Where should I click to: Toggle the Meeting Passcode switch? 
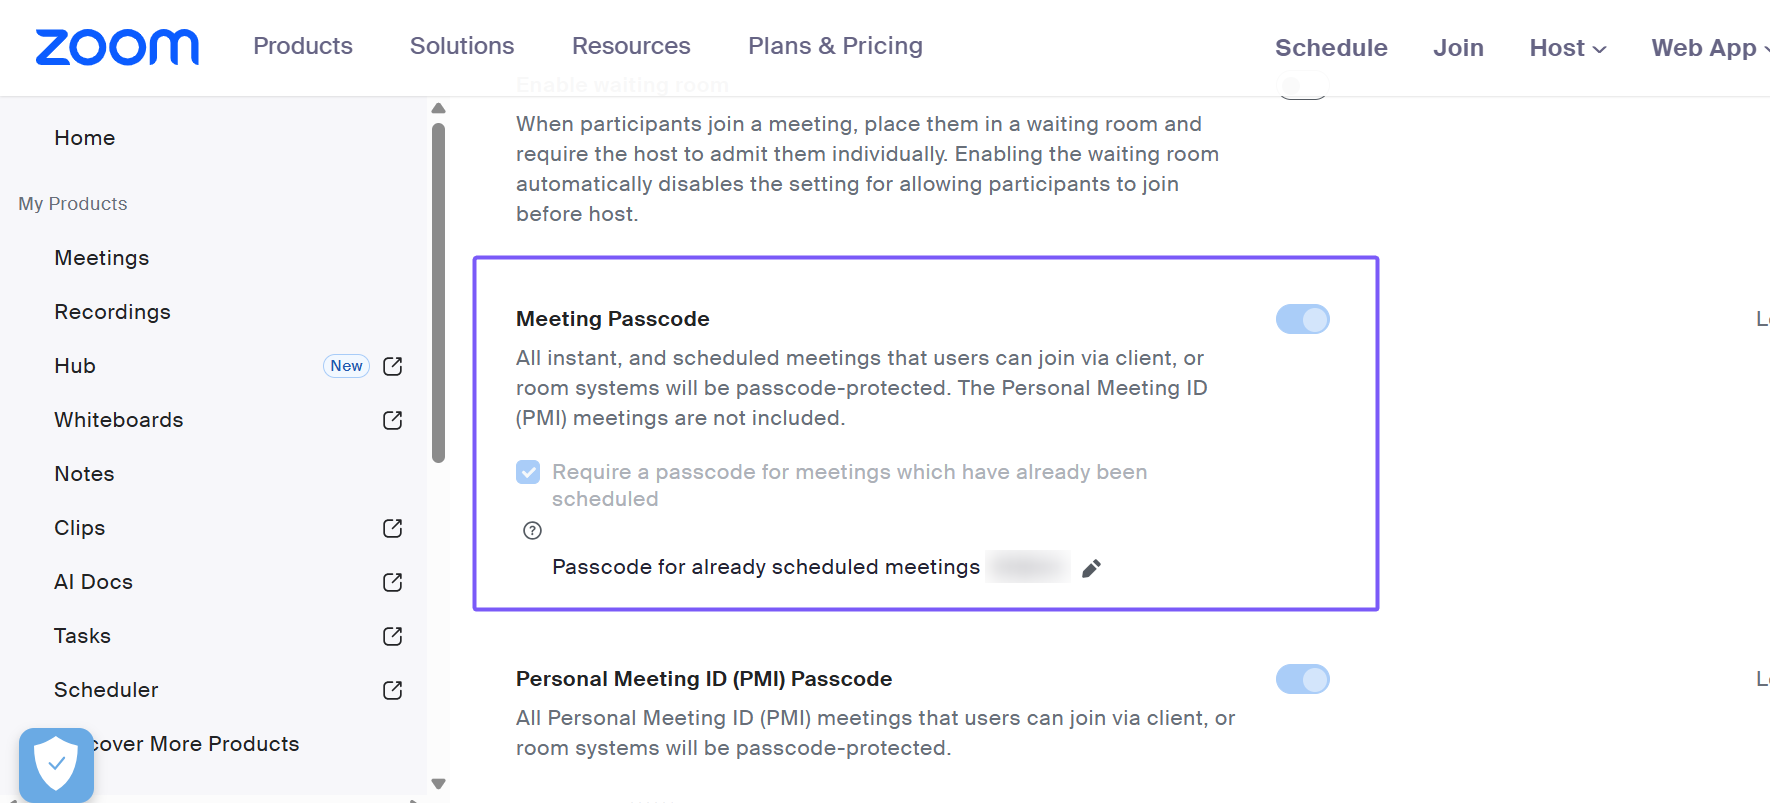tap(1302, 319)
